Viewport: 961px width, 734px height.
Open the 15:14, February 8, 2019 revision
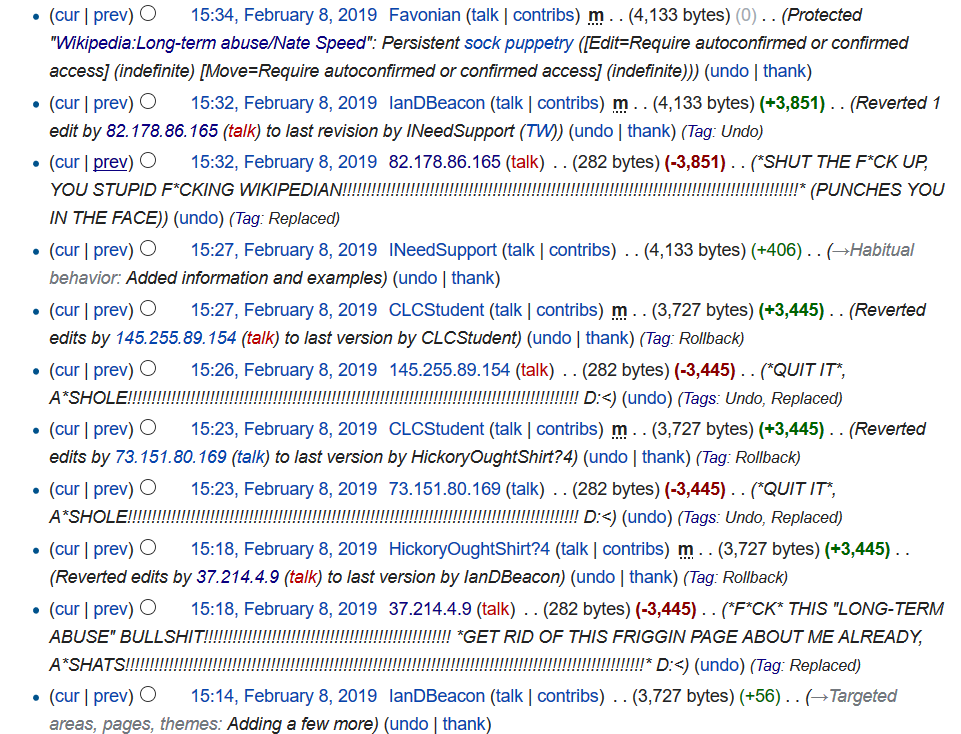(284, 696)
